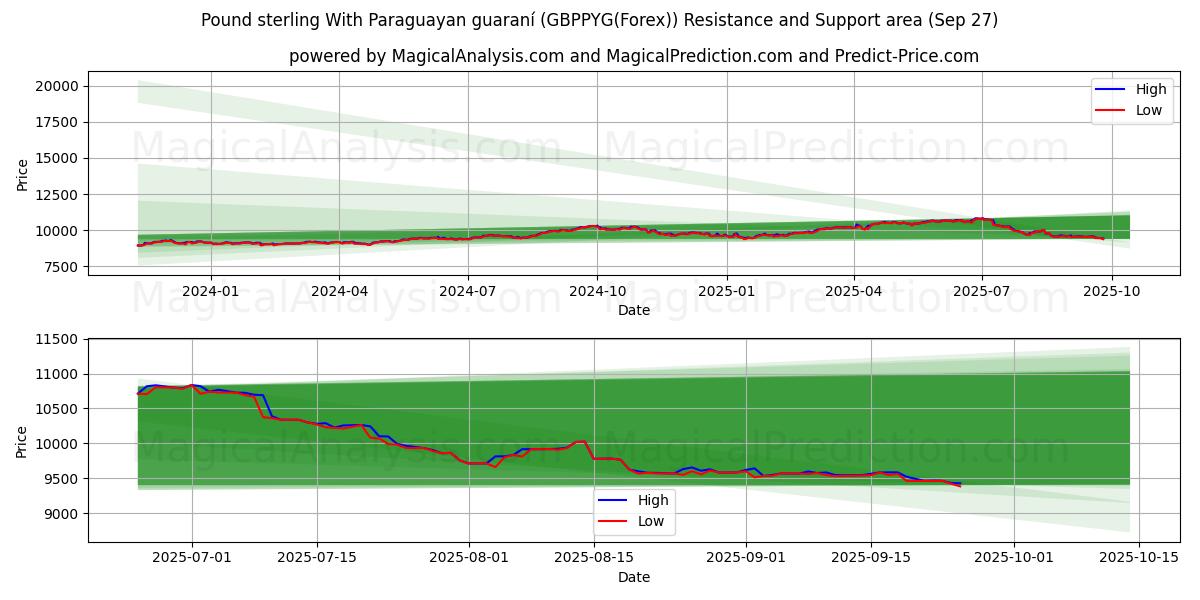Click the blue High swatch in bottom chart legend
Screen dimensions: 1200x600
(614, 499)
